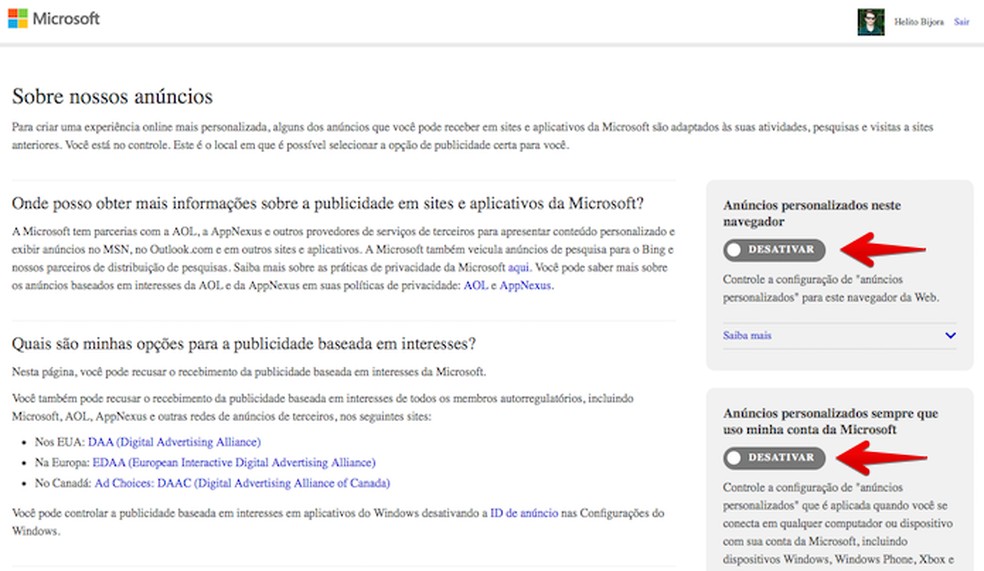Open the ID de anúncio link
This screenshot has height=571, width=984.
click(524, 513)
